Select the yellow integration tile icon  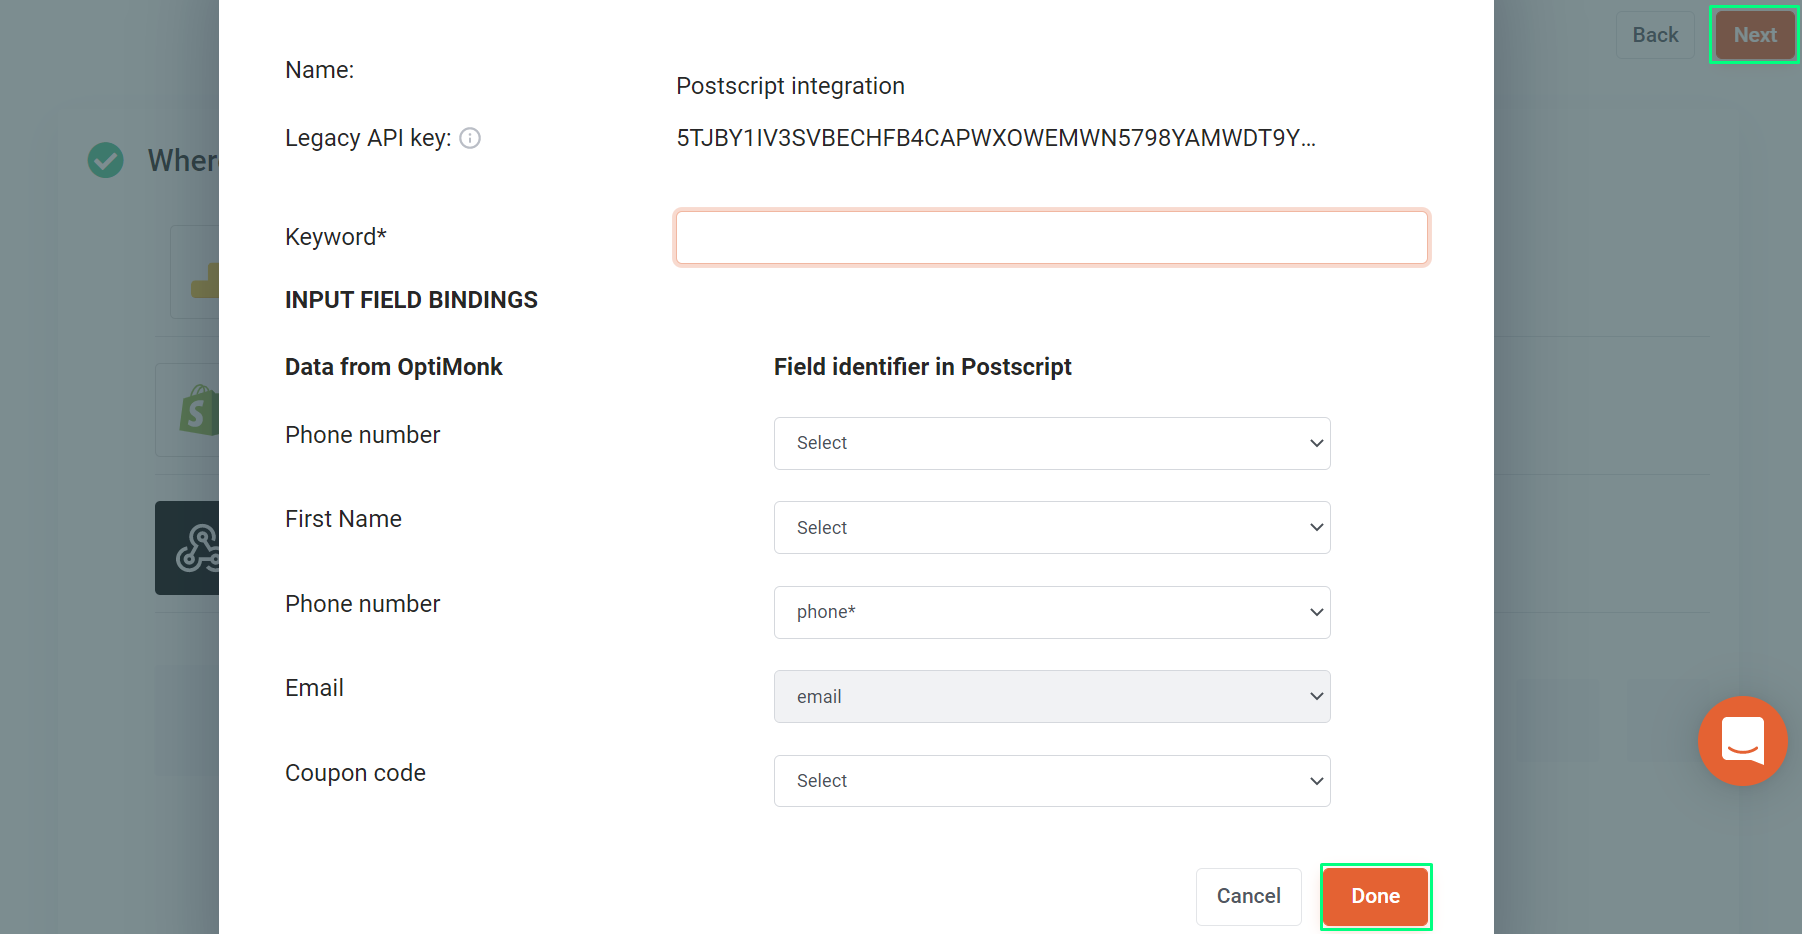[x=205, y=280]
